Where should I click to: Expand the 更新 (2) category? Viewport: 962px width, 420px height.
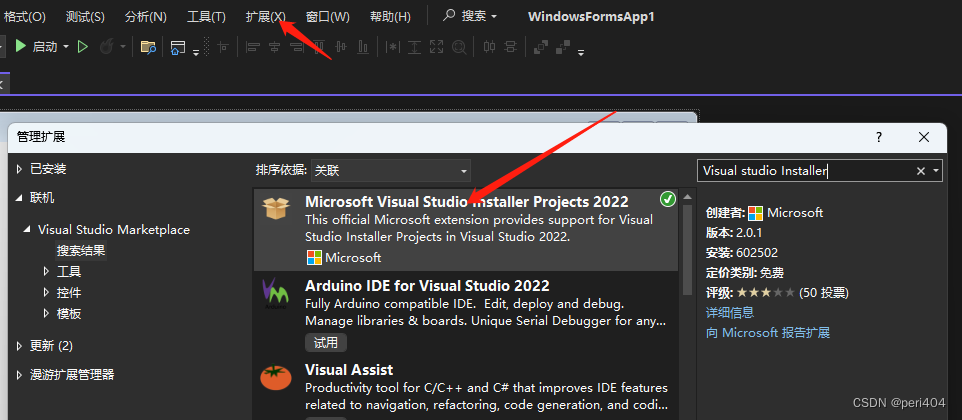[19, 346]
